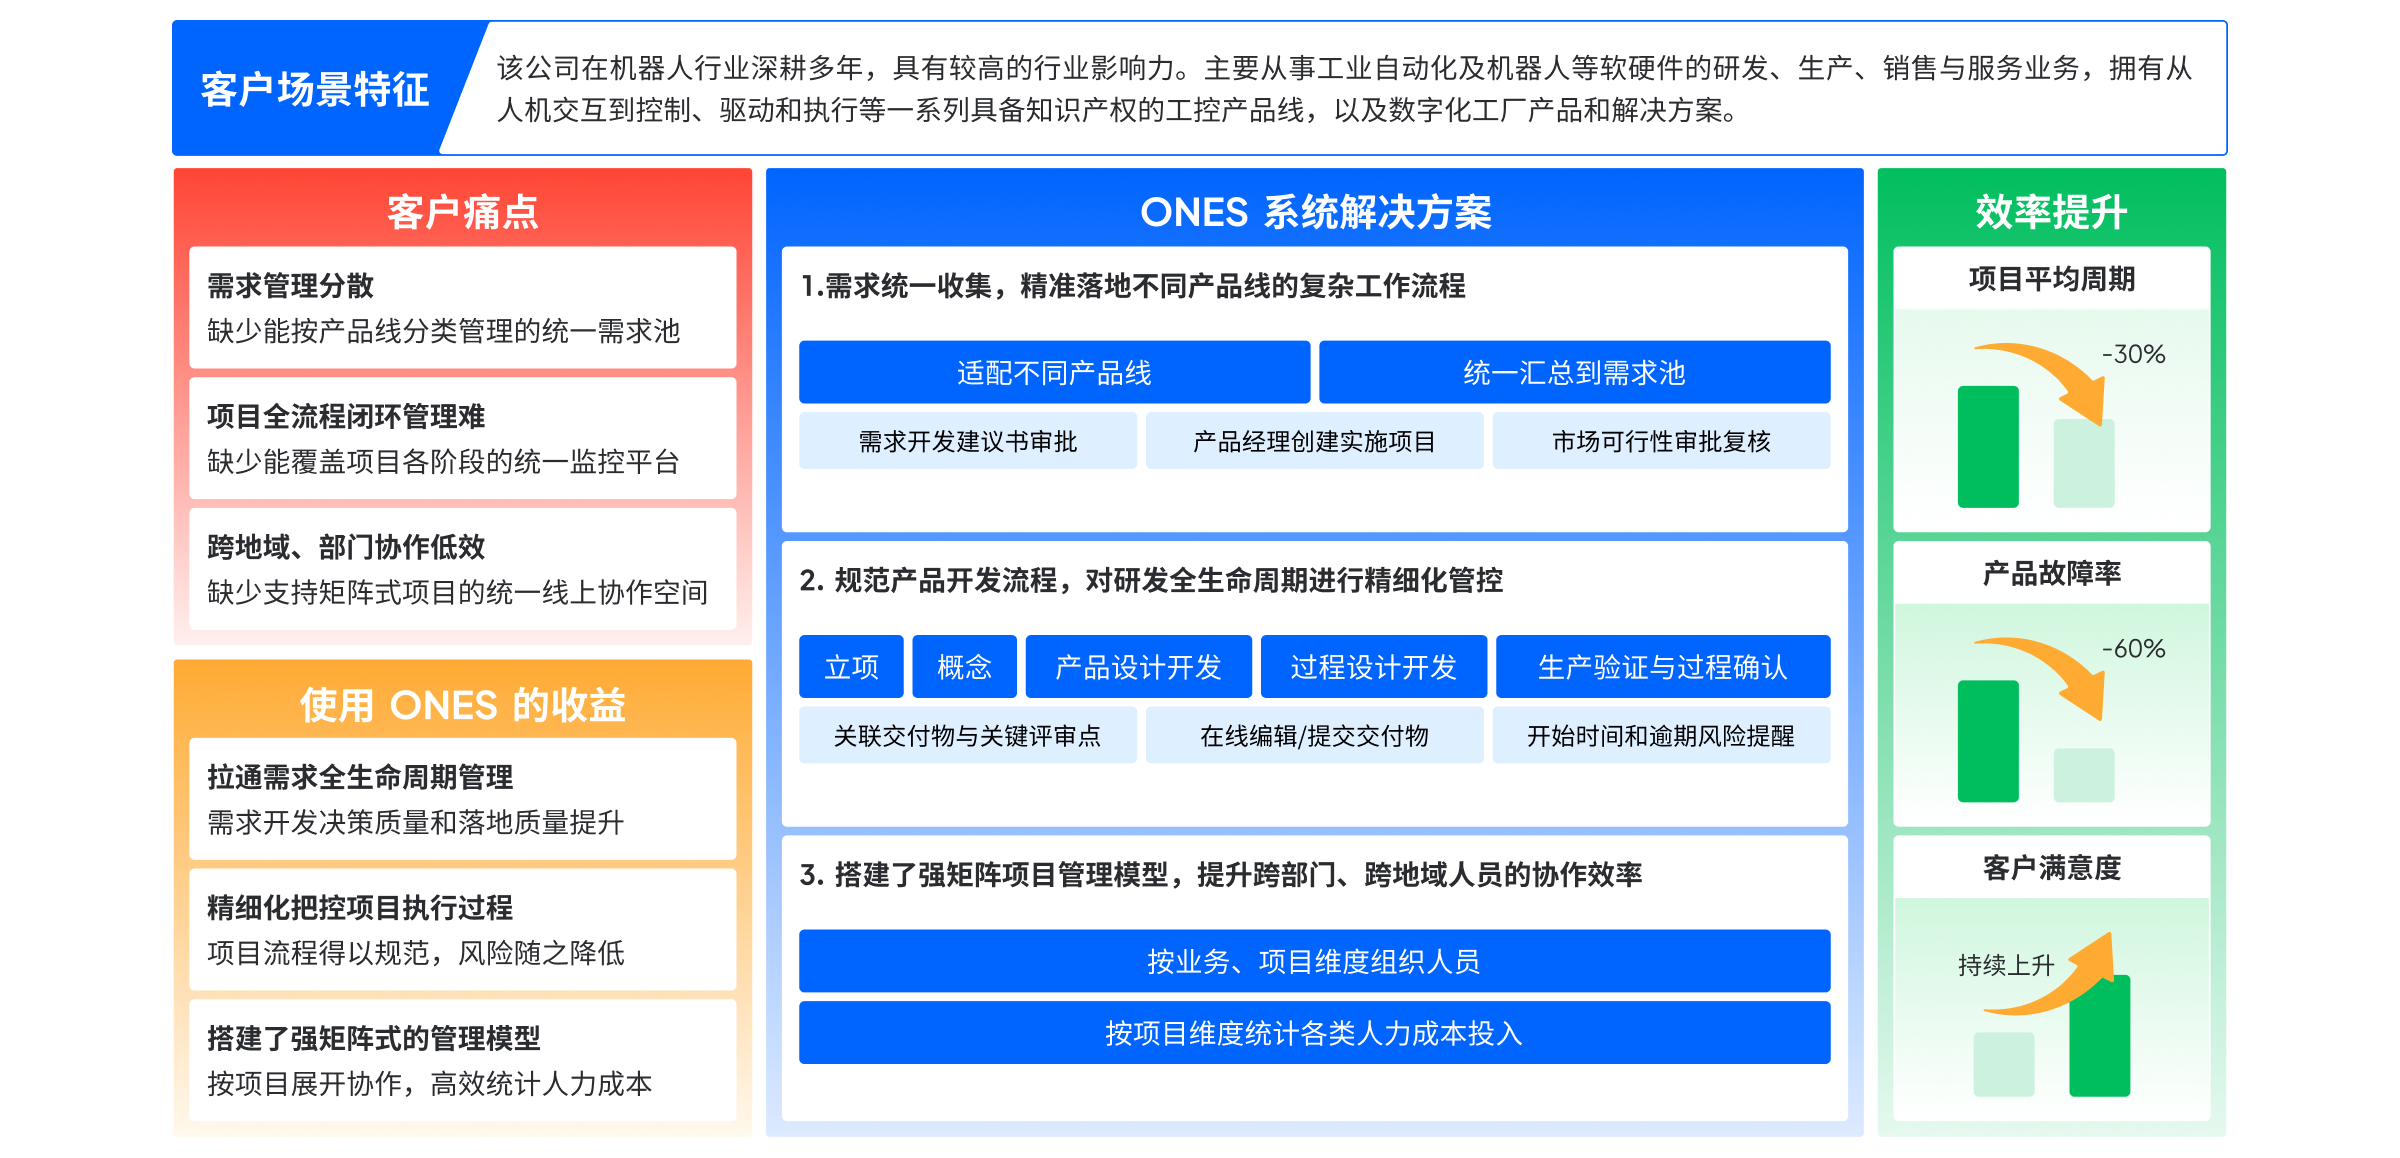2400x1158 pixels.
Task: Click the 按项目维度统计各类人力成本投入 bar
Action: pyautogui.click(x=1315, y=1032)
